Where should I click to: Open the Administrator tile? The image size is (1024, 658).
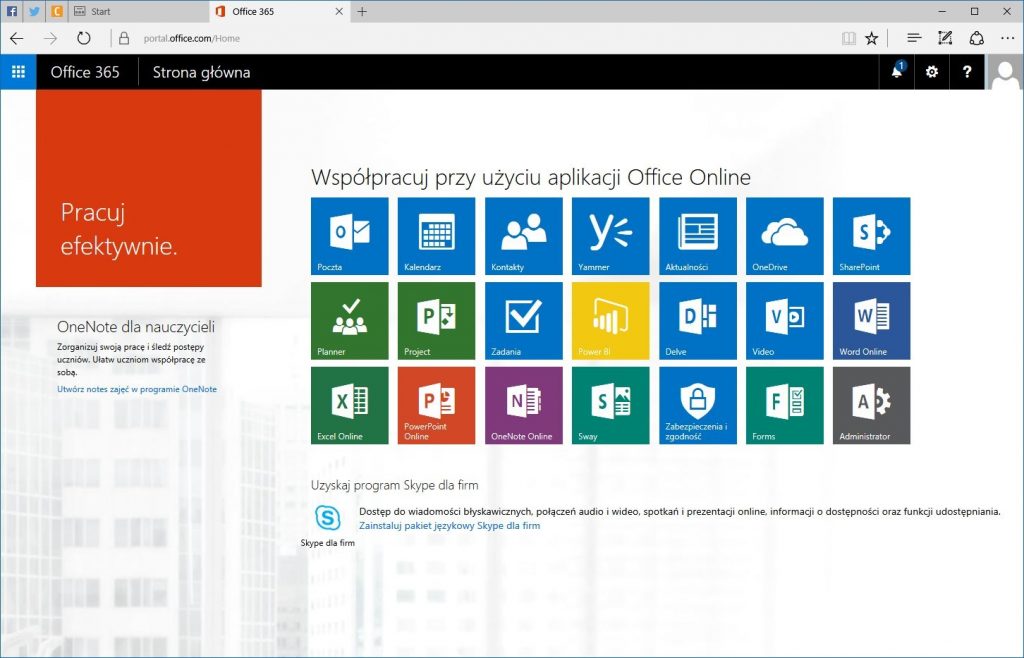(x=871, y=405)
